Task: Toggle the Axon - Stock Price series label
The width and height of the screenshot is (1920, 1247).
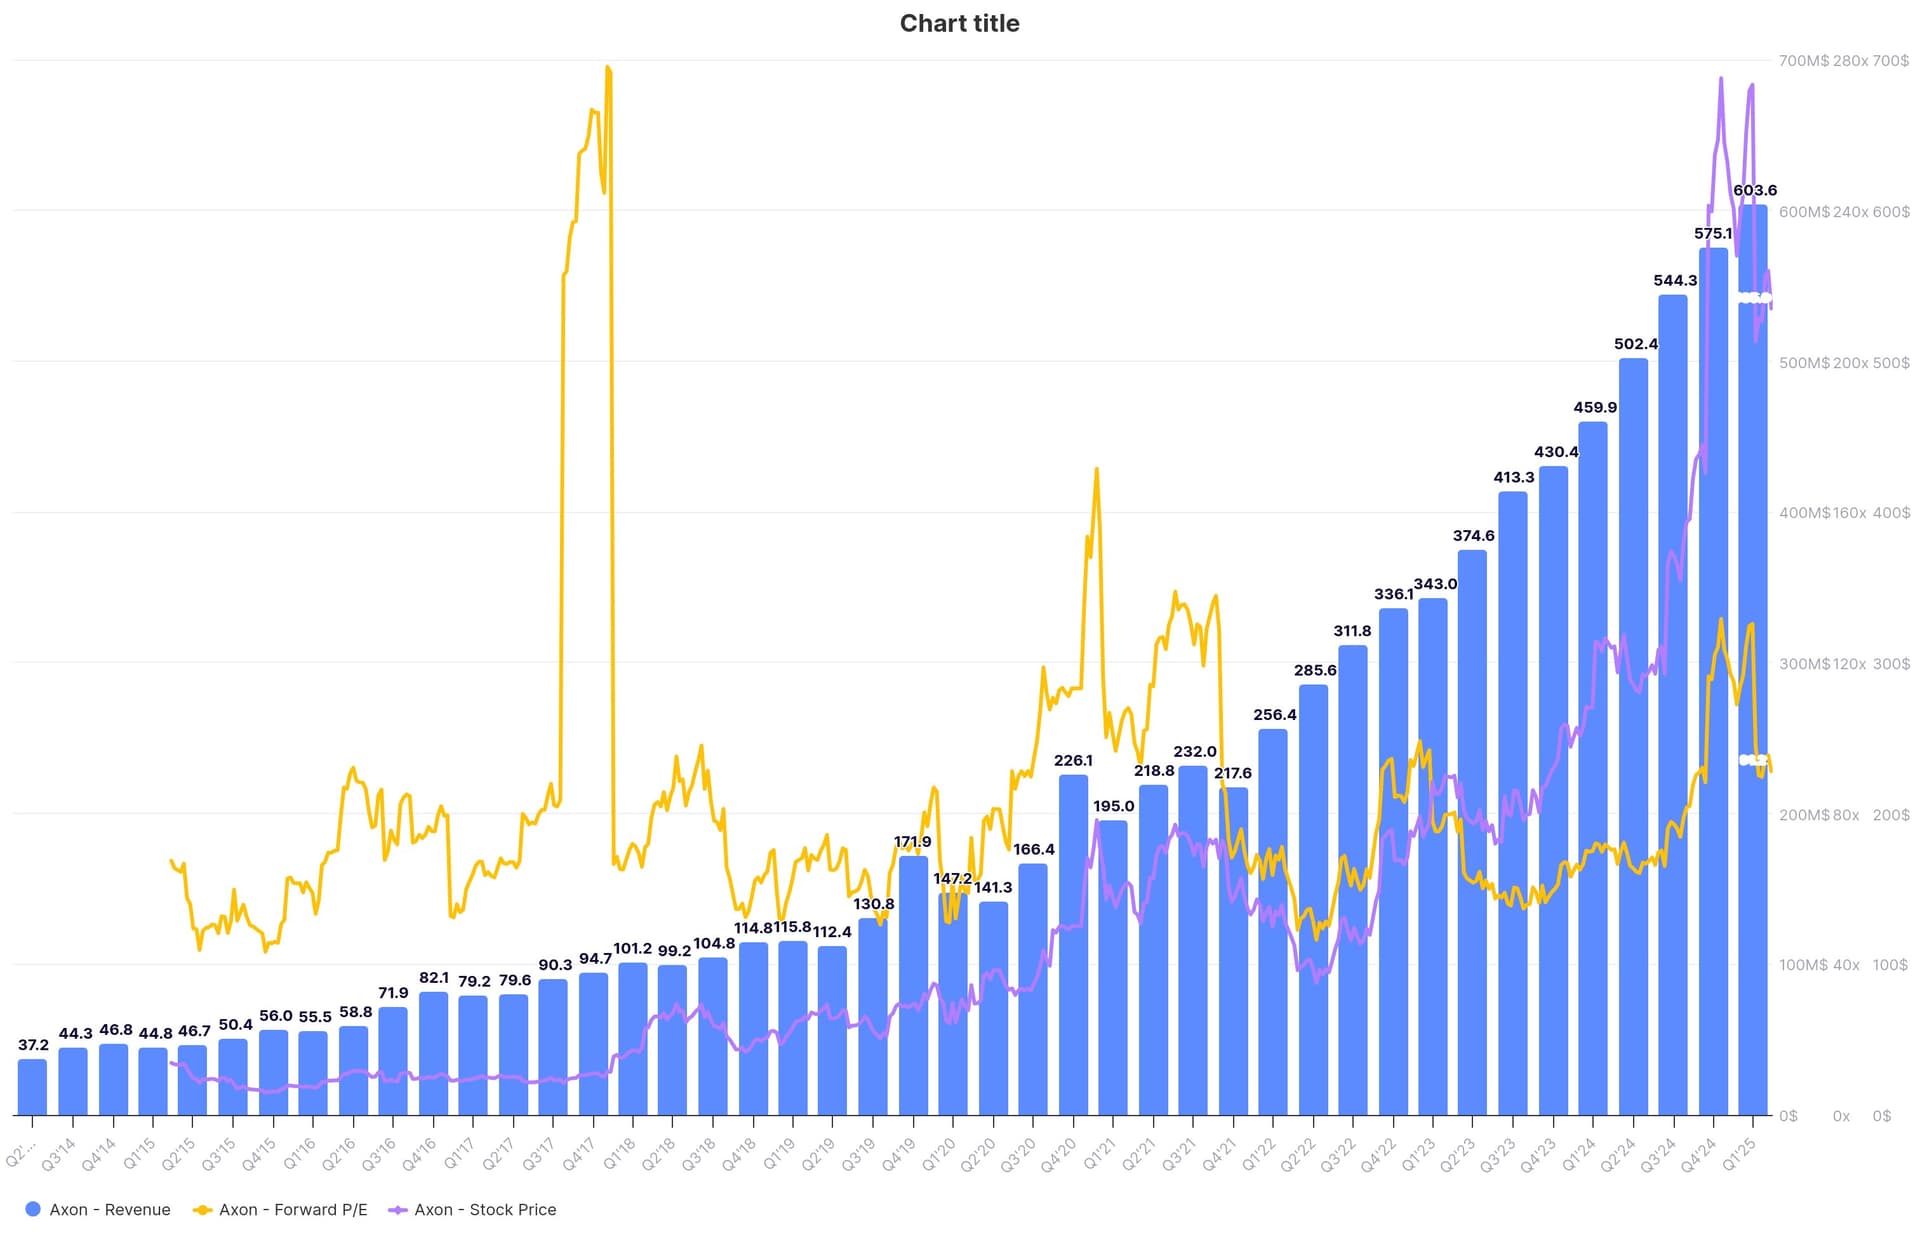Action: point(485,1209)
